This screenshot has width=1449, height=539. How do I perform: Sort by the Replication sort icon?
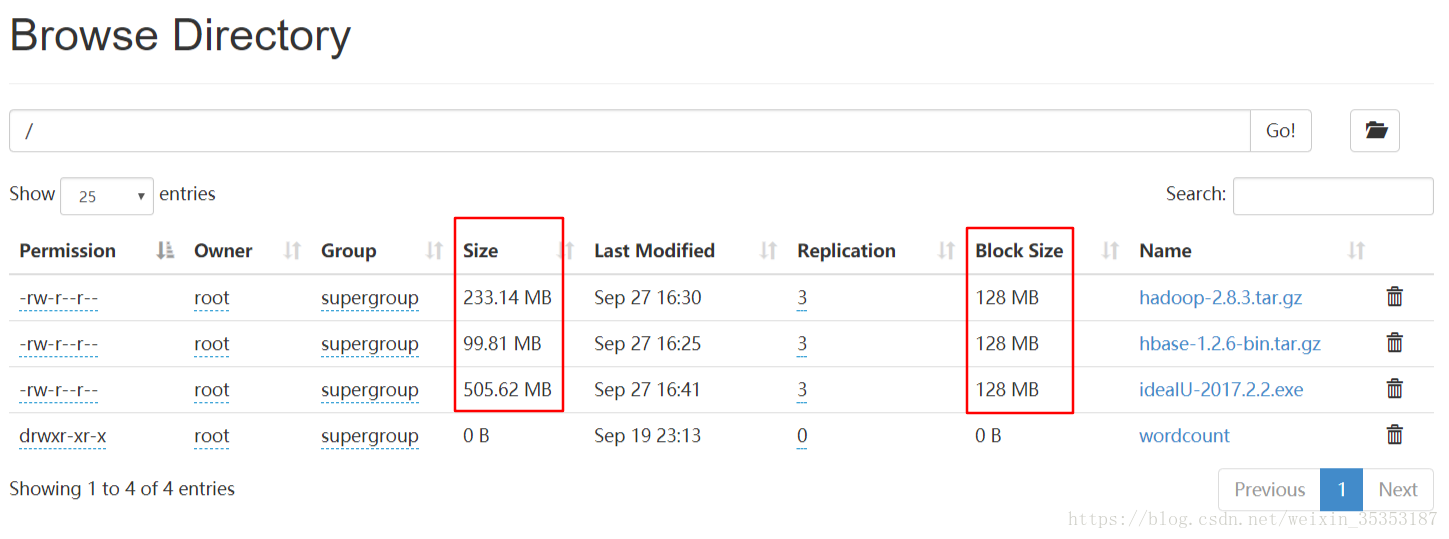pyautogui.click(x=947, y=251)
